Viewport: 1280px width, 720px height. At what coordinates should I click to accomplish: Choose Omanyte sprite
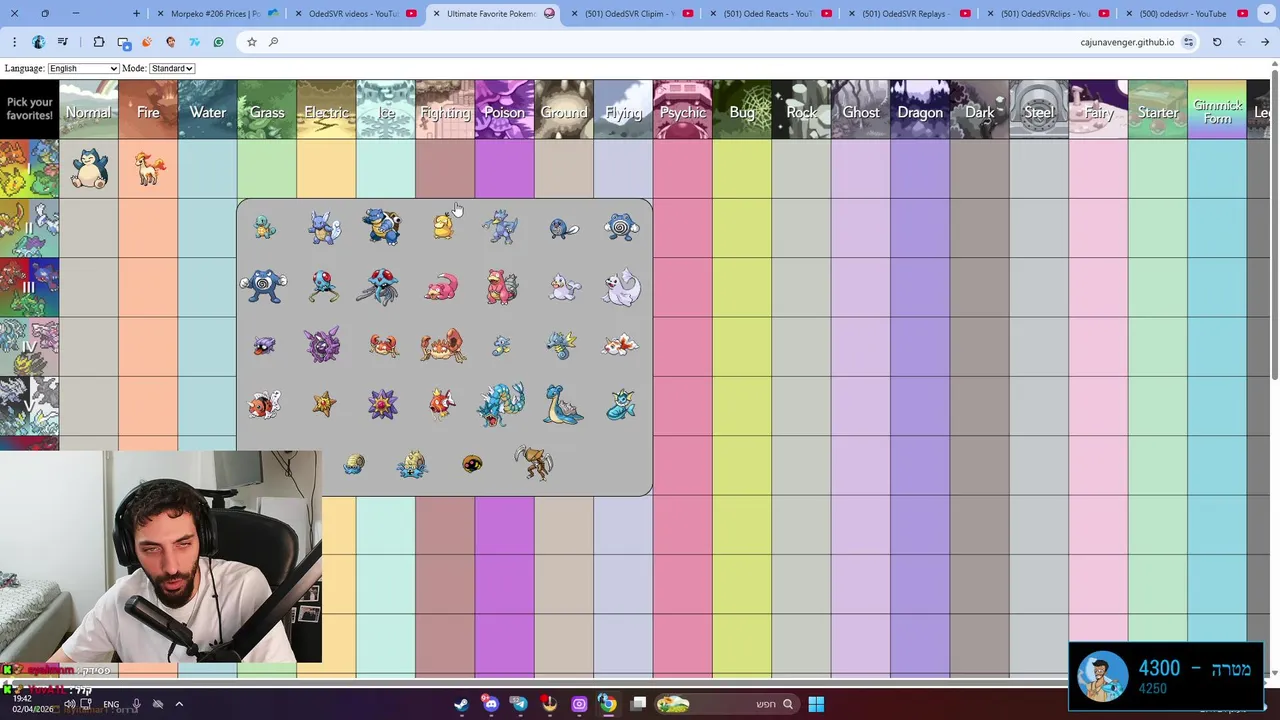coord(353,464)
